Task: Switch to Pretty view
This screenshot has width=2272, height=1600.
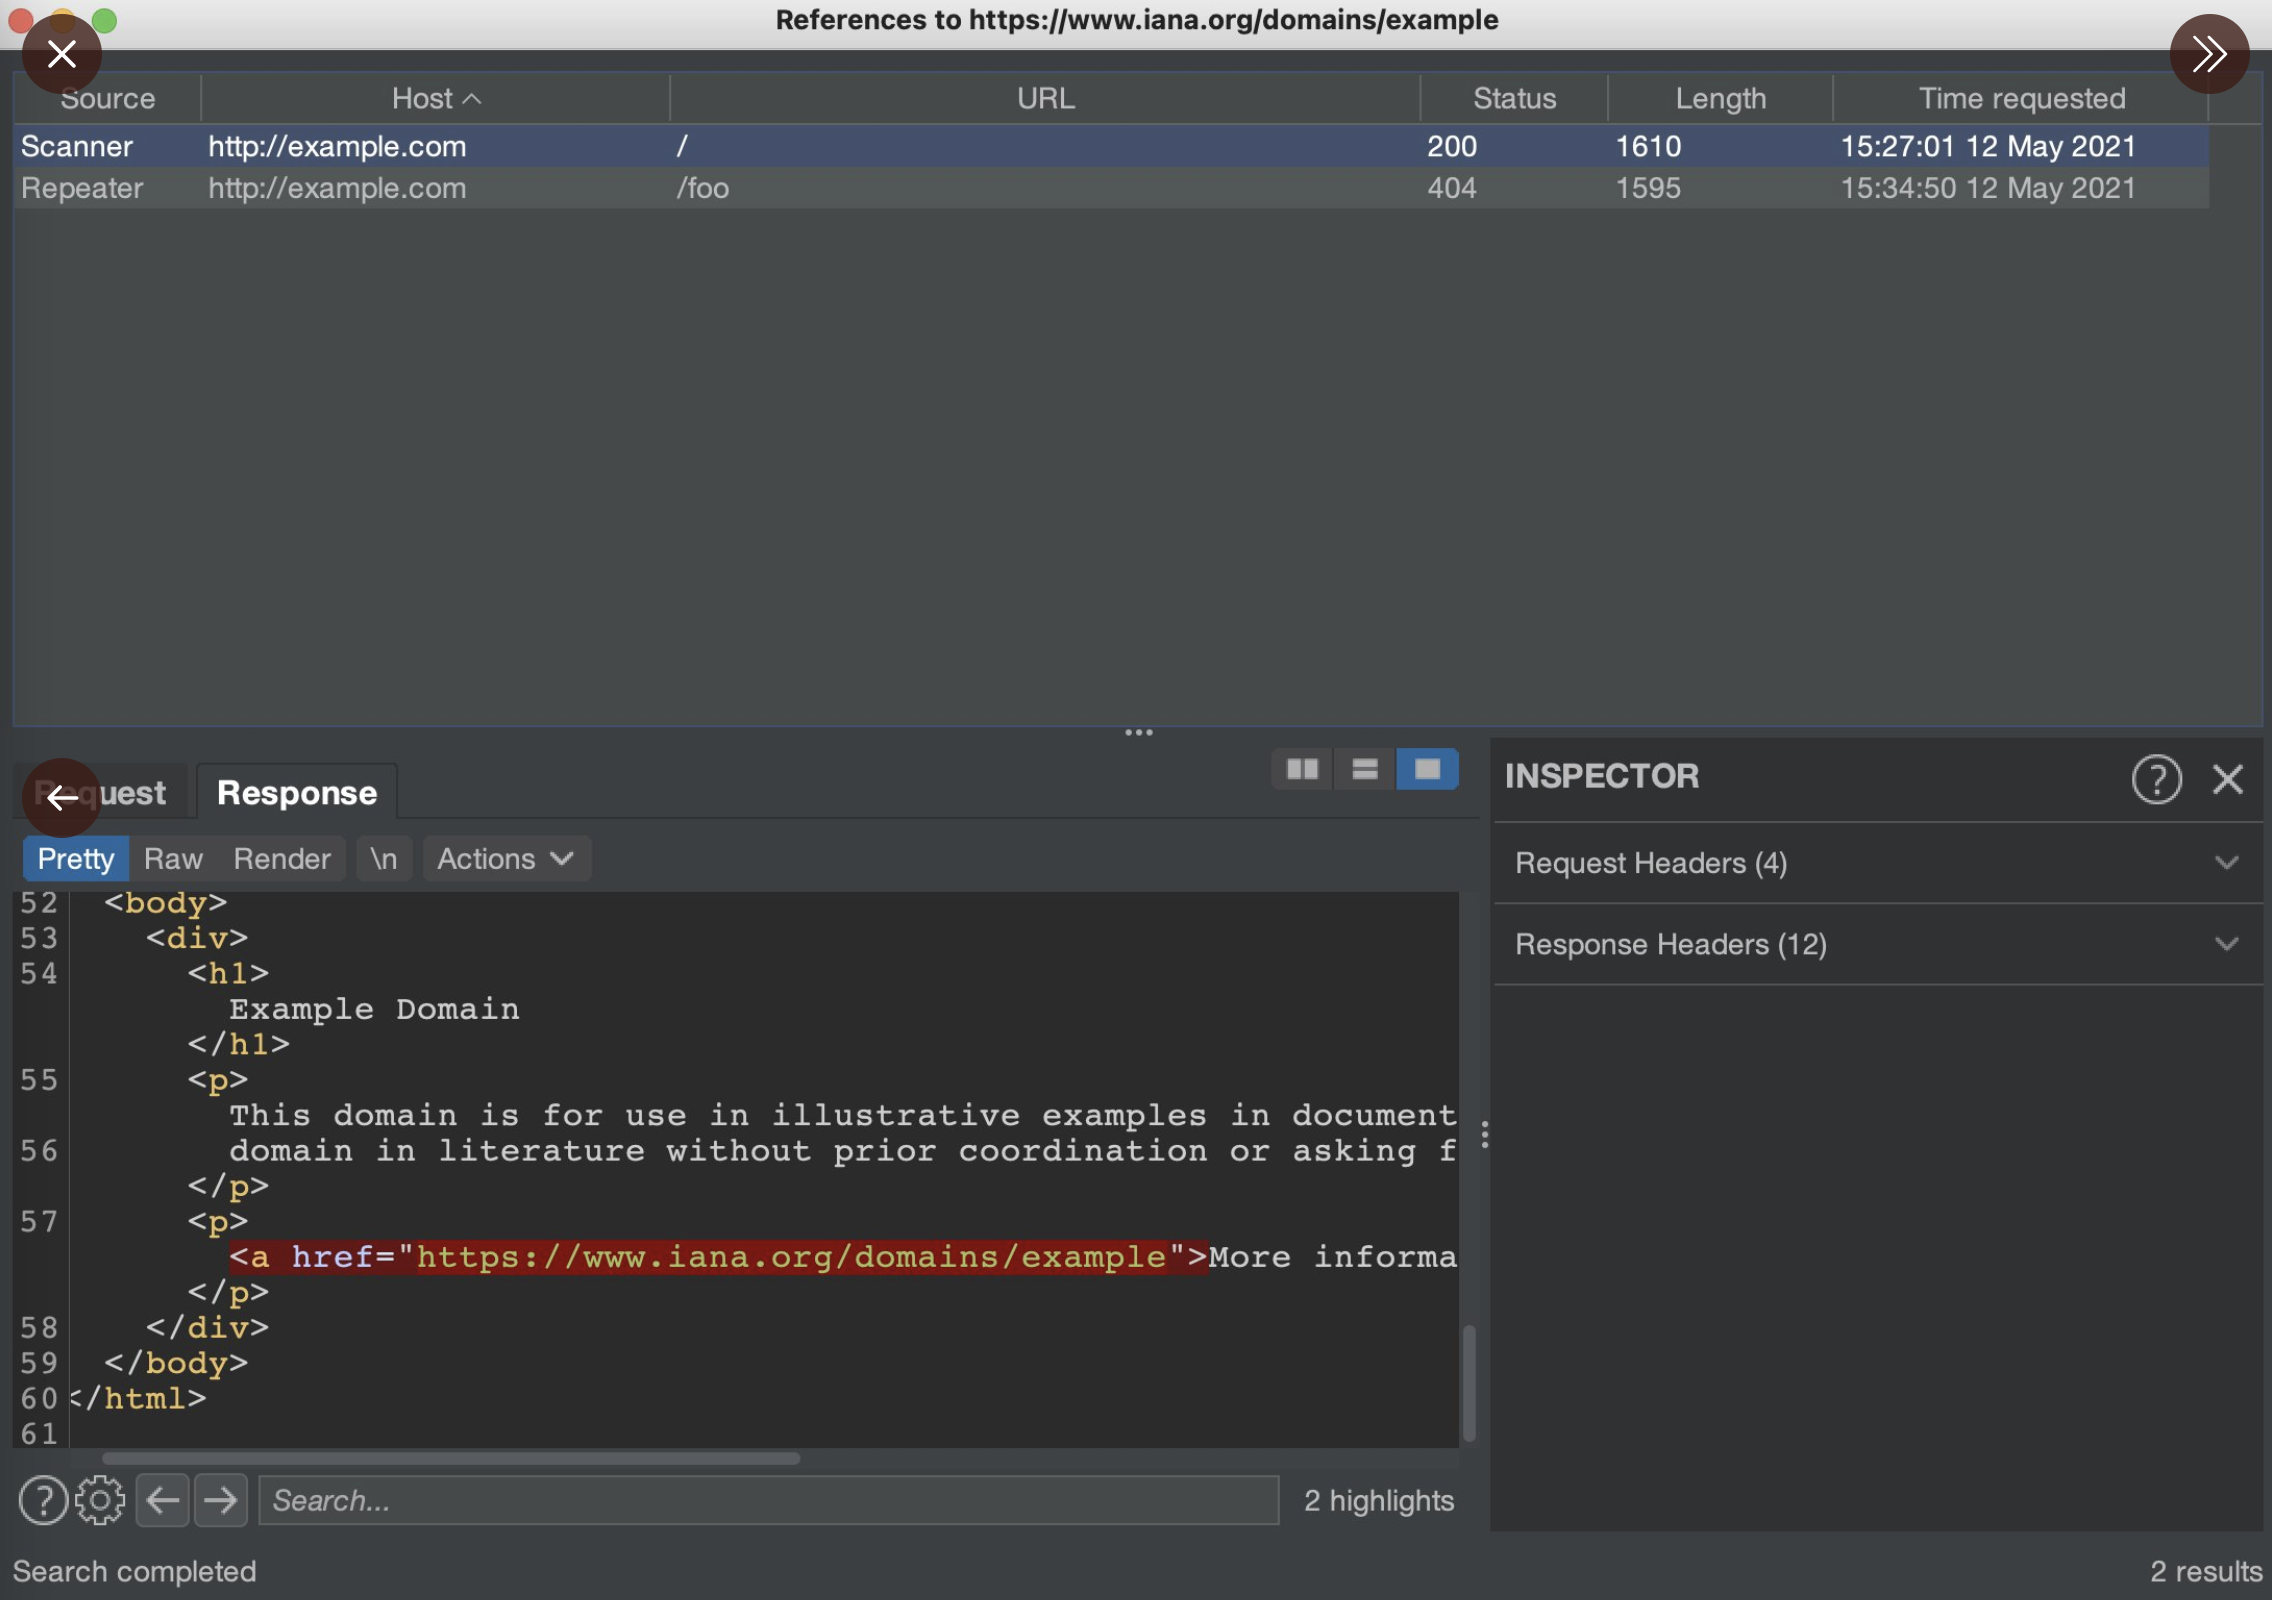Action: [76, 859]
